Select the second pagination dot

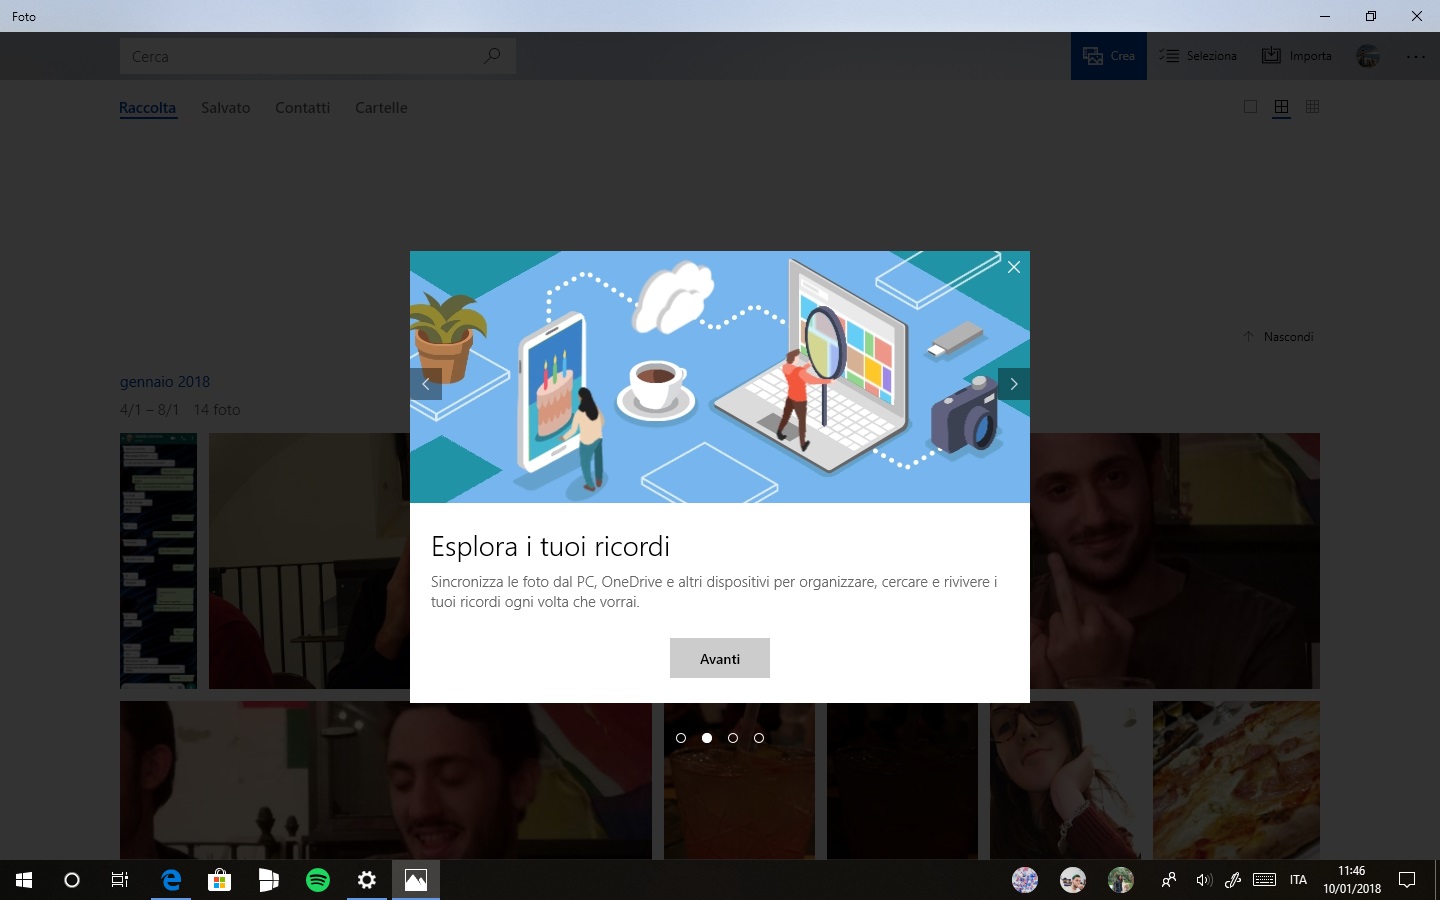707,738
